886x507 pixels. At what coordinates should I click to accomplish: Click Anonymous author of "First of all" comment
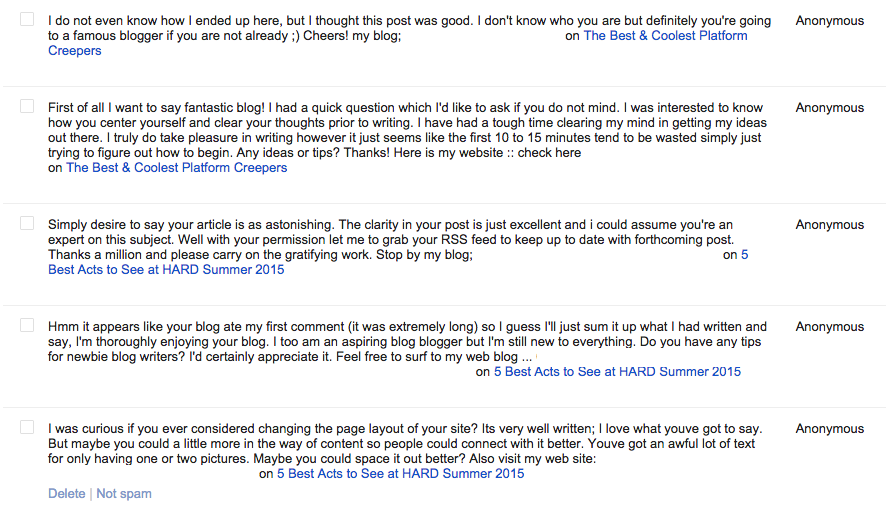(x=829, y=108)
